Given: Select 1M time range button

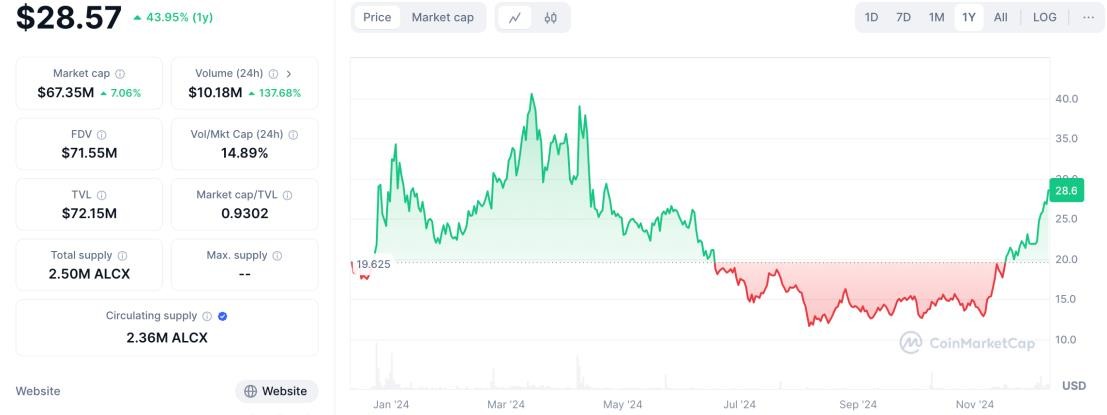Looking at the screenshot, I should coord(936,17).
